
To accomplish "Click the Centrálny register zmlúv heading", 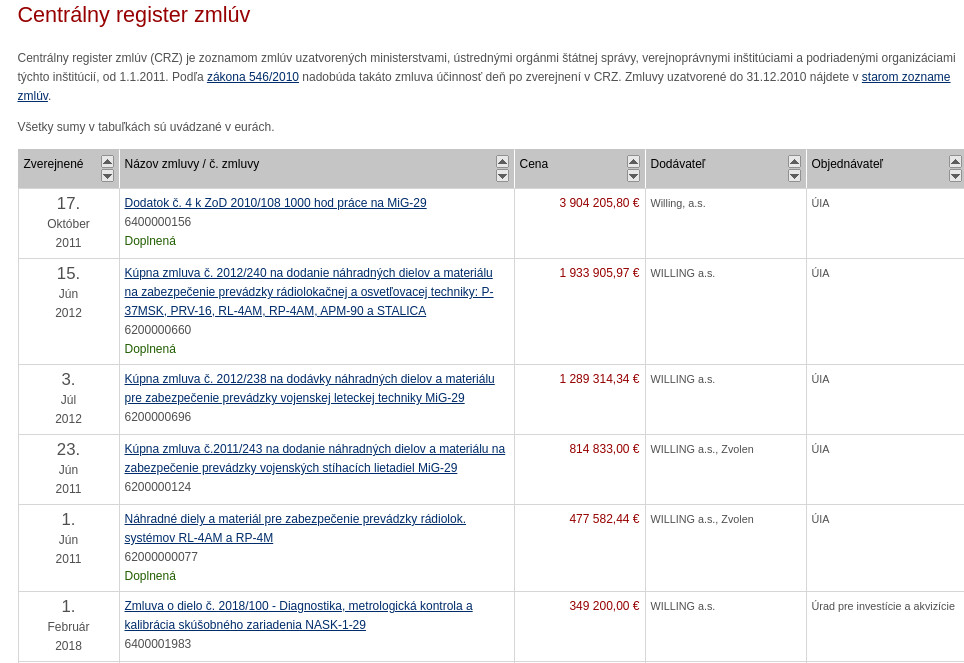I will (134, 15).
